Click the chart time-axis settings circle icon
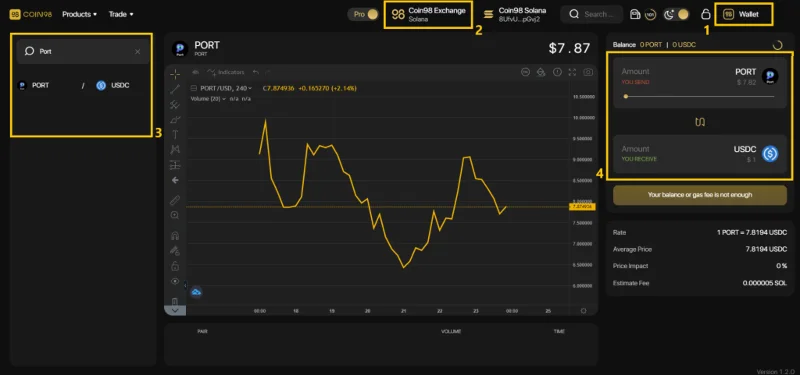The width and height of the screenshot is (800, 375). (x=583, y=311)
